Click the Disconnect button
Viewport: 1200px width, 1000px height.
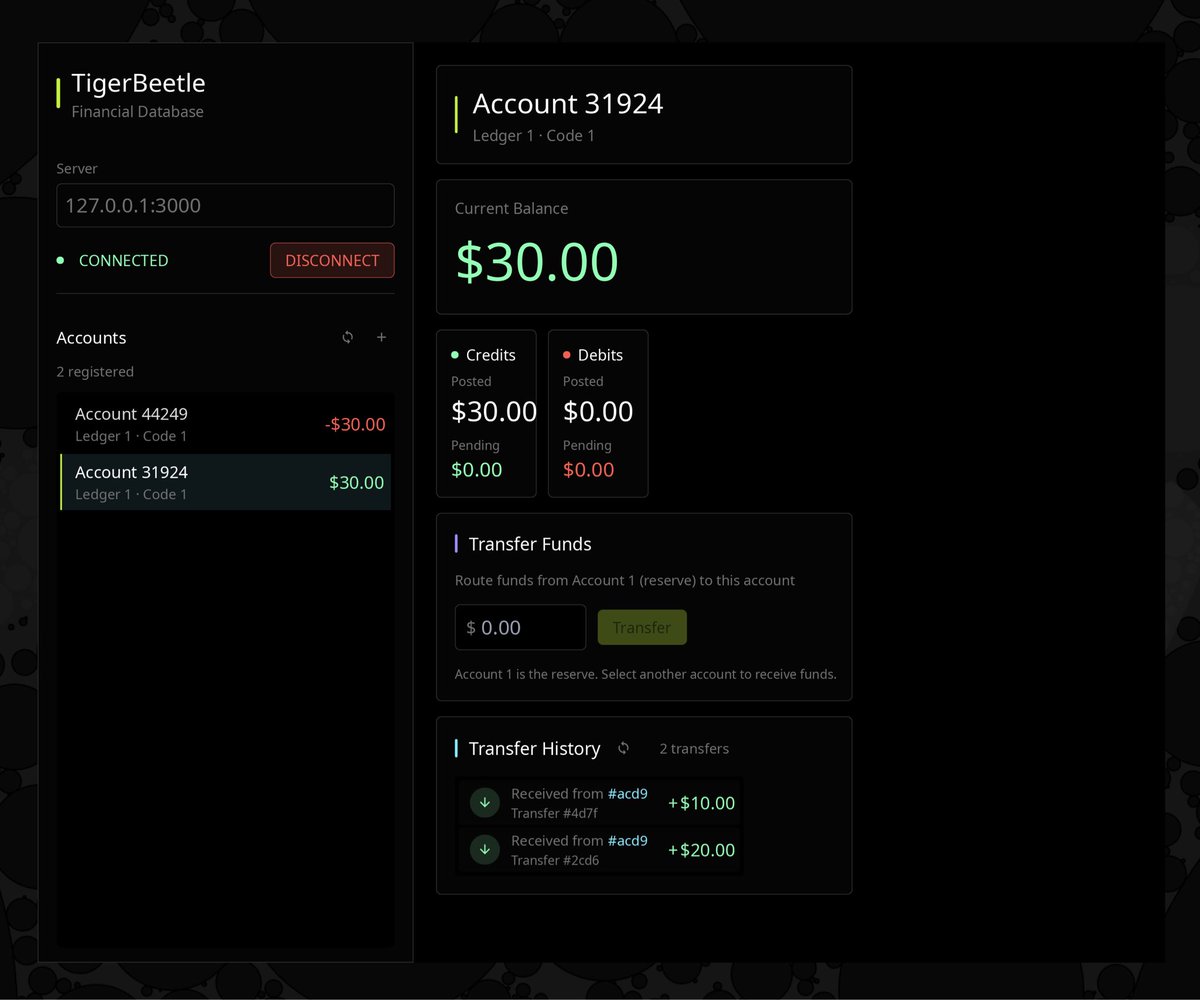click(332, 260)
